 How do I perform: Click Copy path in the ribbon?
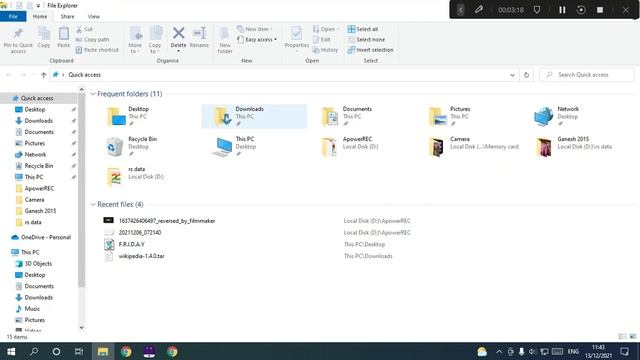(92, 40)
